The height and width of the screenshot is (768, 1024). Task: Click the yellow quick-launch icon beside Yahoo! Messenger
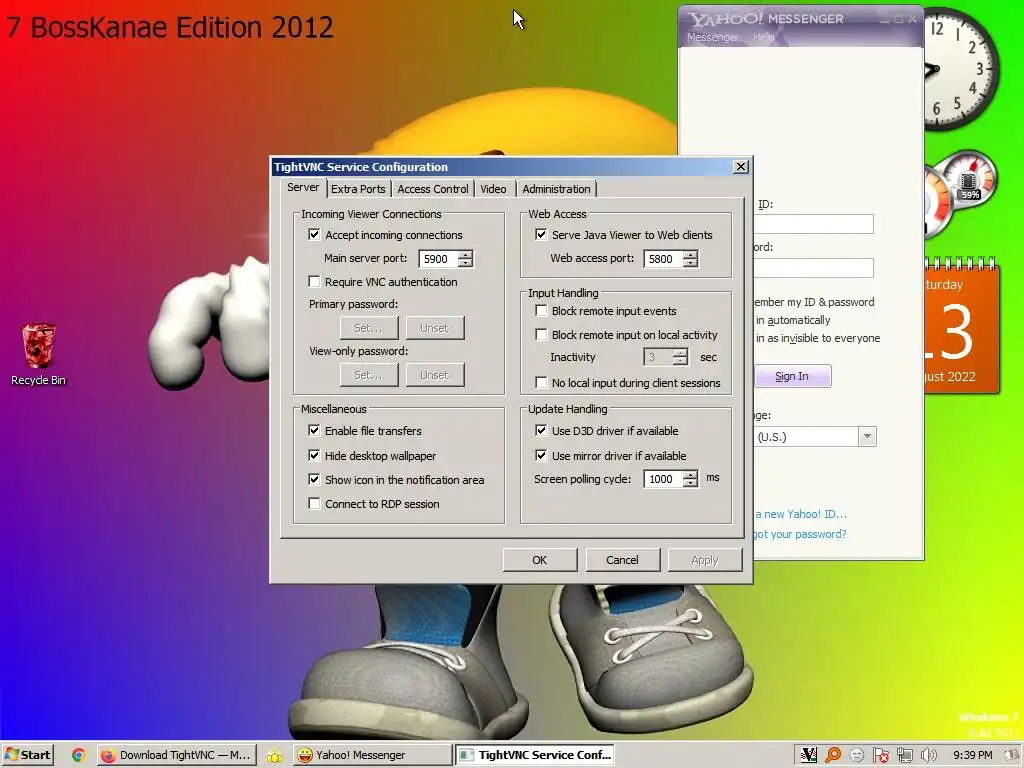click(x=274, y=756)
